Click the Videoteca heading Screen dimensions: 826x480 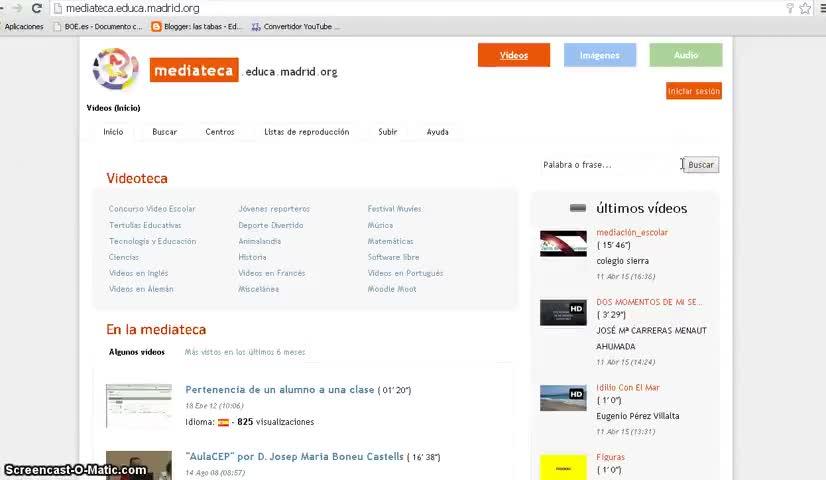(x=137, y=179)
